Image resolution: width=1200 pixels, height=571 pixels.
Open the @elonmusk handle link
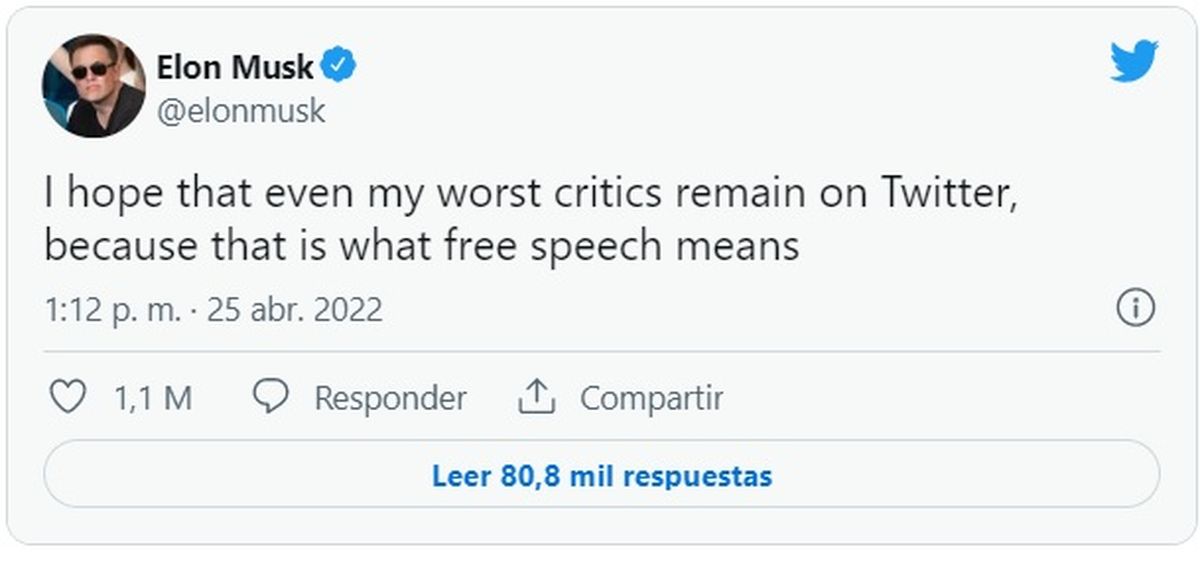click(241, 110)
